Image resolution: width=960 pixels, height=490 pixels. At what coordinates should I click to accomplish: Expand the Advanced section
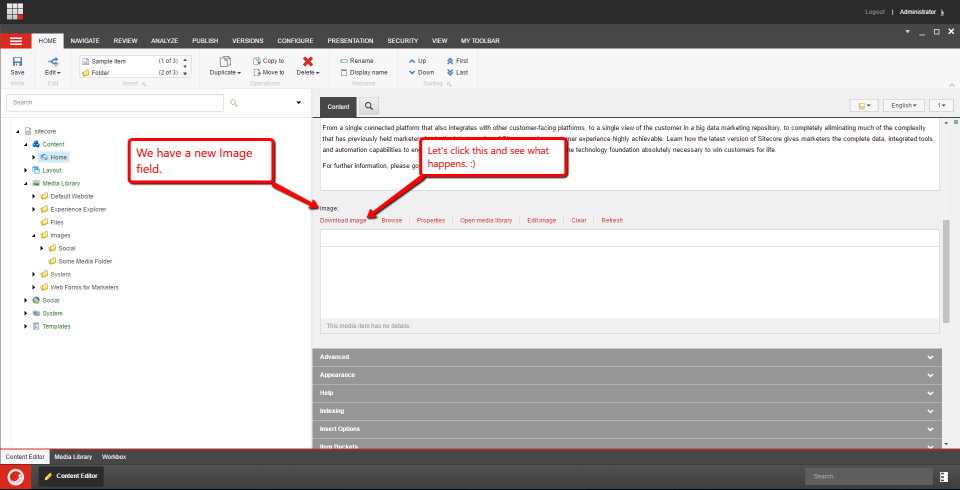[x=626, y=357]
